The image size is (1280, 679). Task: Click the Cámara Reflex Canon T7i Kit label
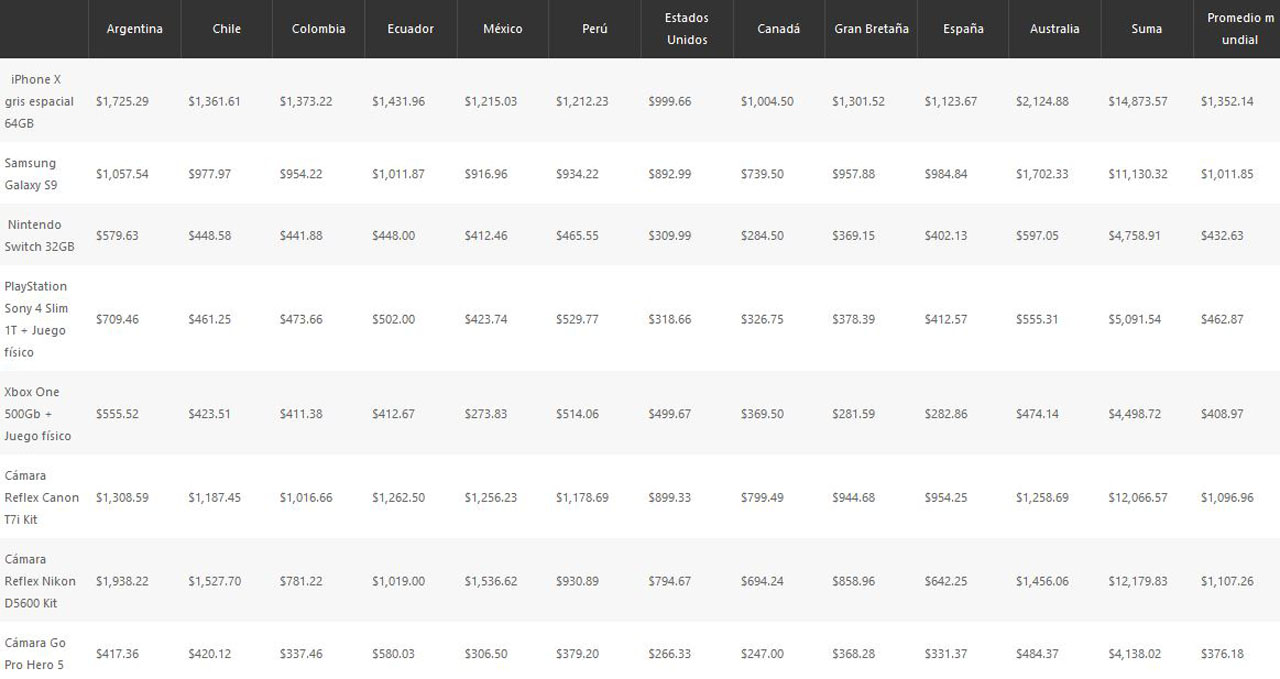[42, 498]
